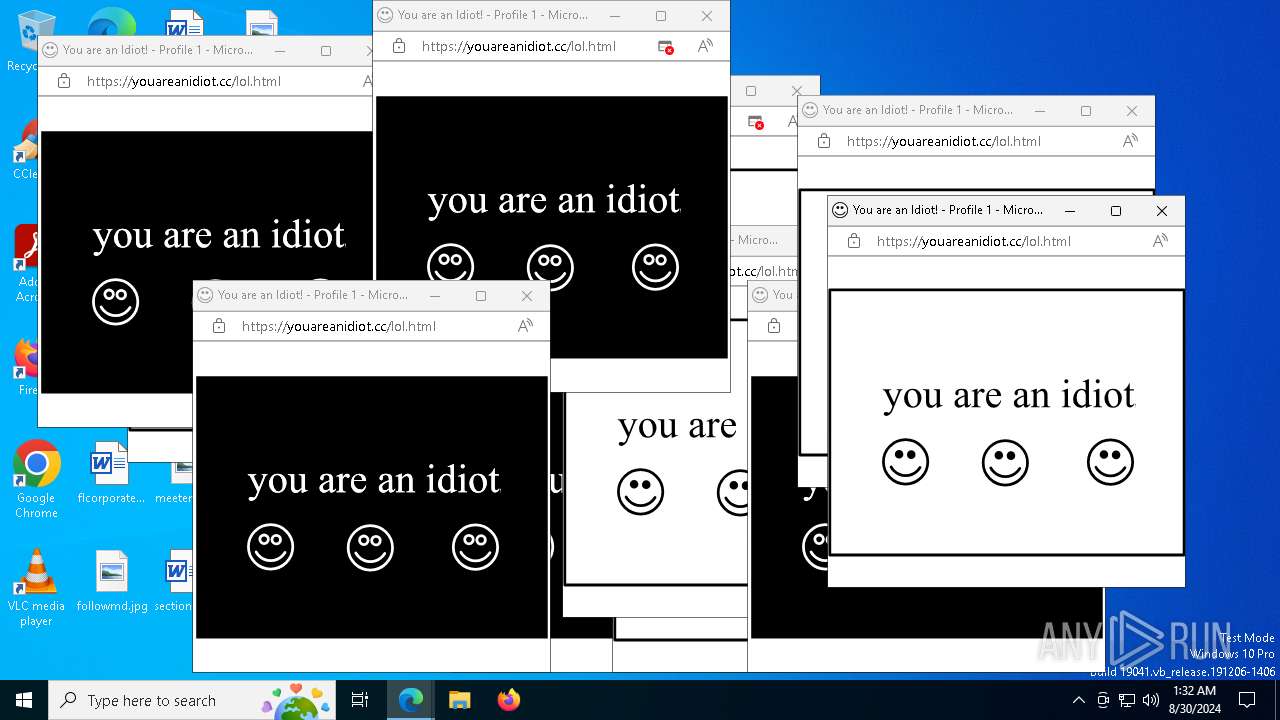Click 'you are an idiot' text in white active window
The image size is (1280, 720).
tap(1008, 395)
